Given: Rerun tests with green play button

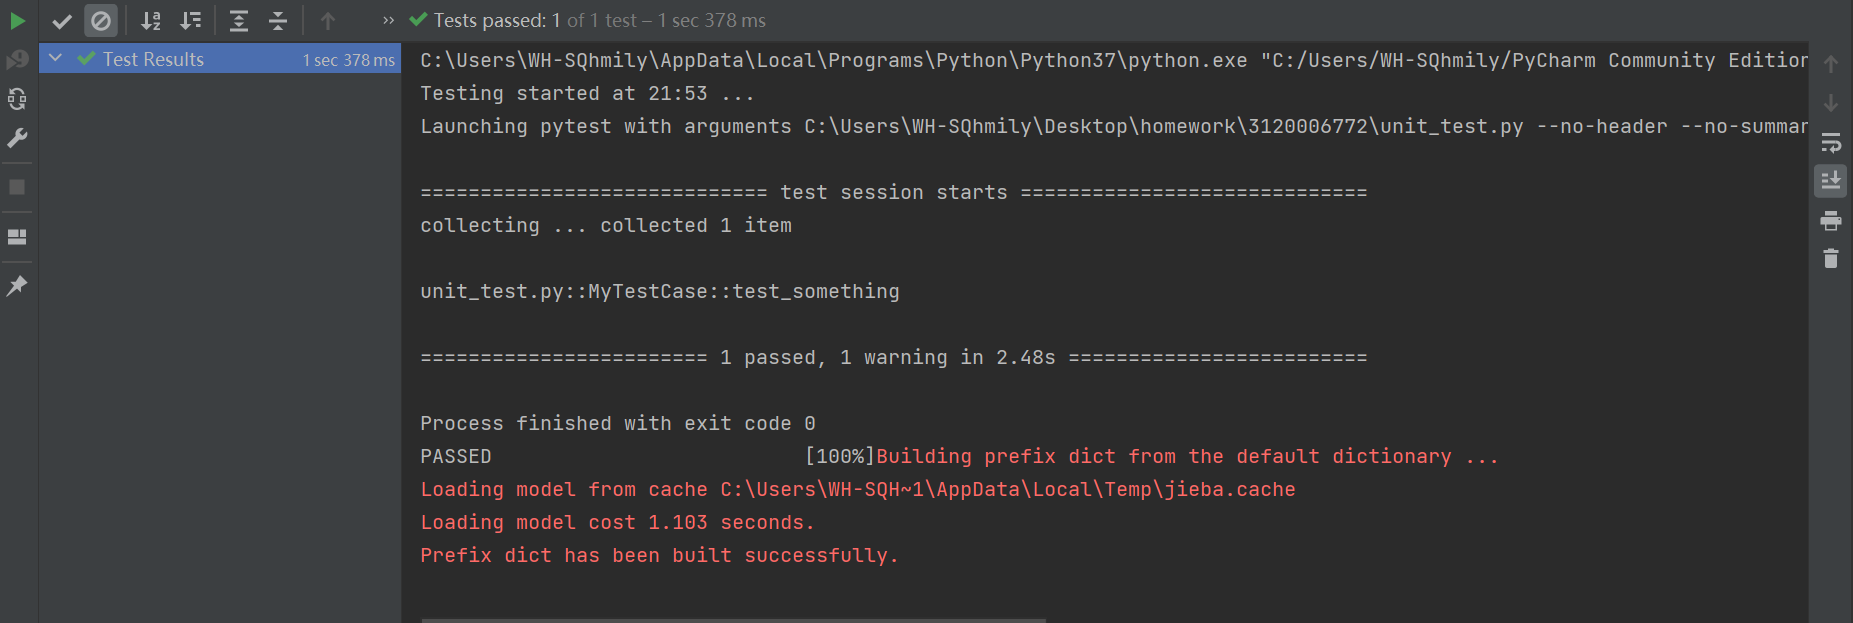Looking at the screenshot, I should coord(17,20).
